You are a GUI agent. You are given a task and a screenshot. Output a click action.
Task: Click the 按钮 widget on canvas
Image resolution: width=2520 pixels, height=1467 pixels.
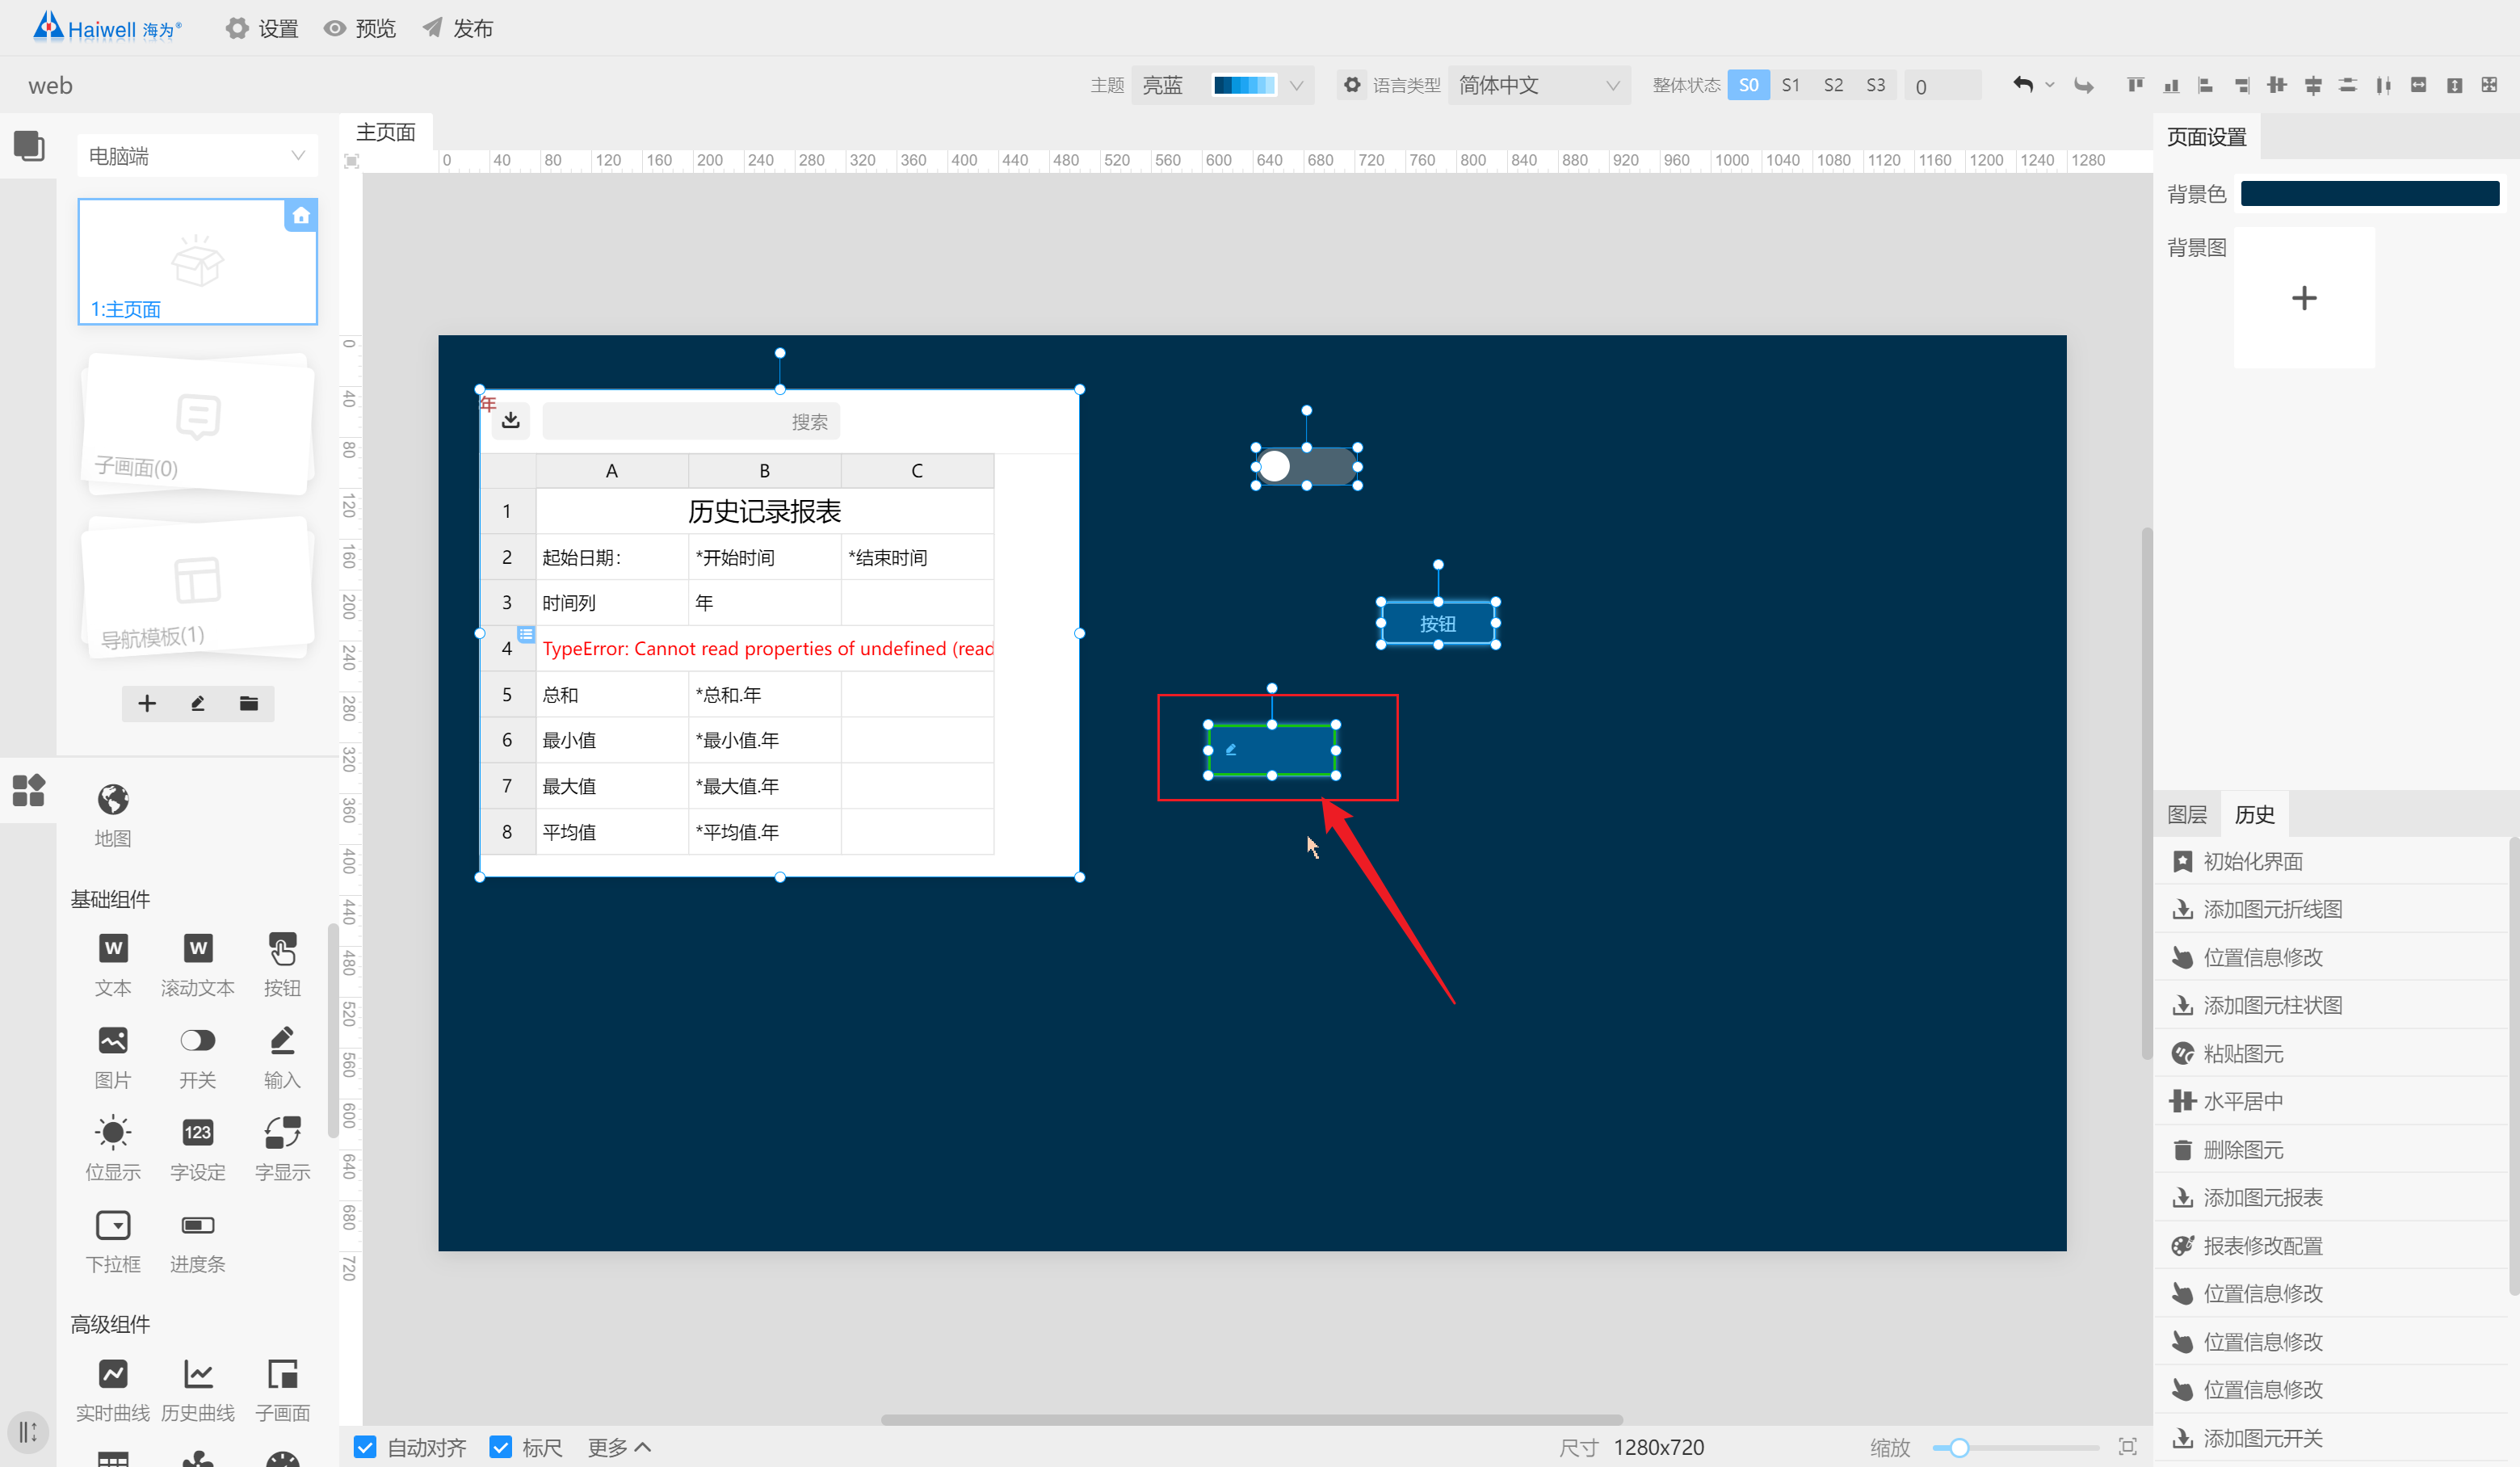(x=1438, y=623)
